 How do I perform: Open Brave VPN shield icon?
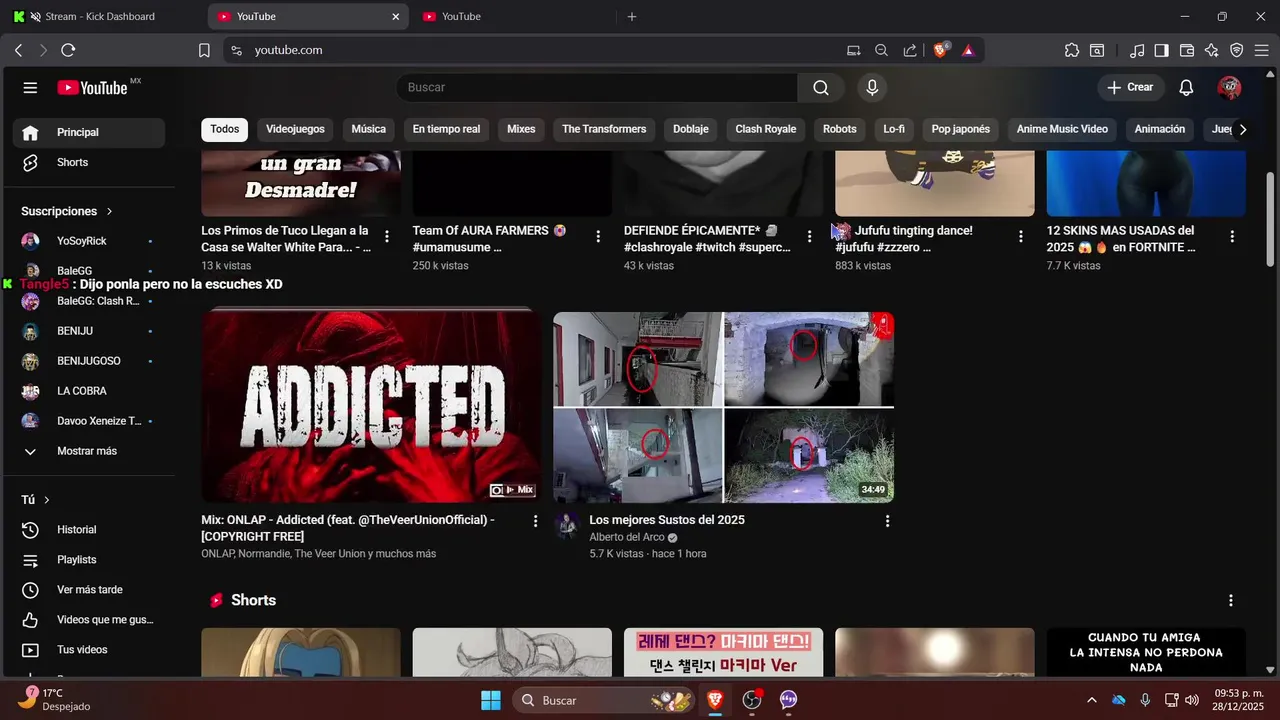(x=1237, y=50)
